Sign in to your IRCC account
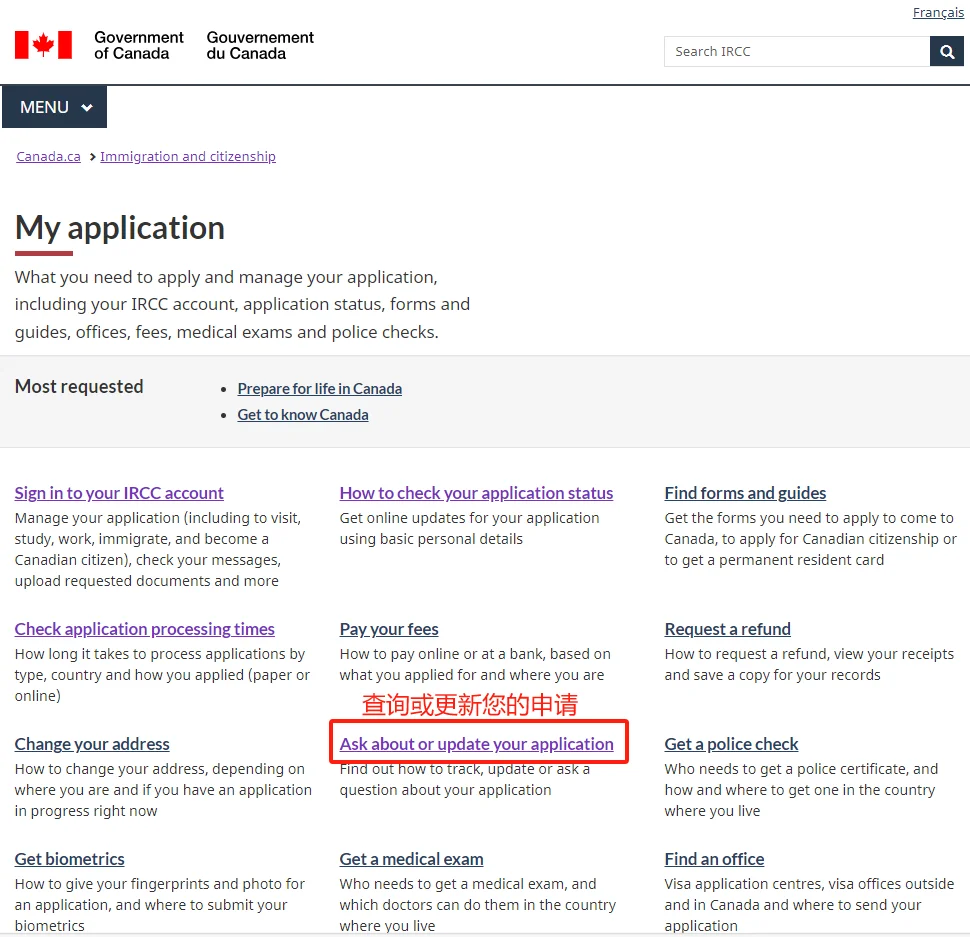Viewport: 970px width, 937px height. (x=119, y=492)
